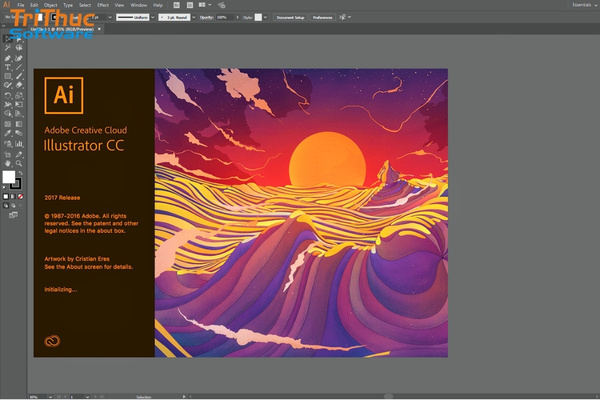Image resolution: width=600 pixels, height=400 pixels.
Task: Open the Object menu
Action: point(50,5)
